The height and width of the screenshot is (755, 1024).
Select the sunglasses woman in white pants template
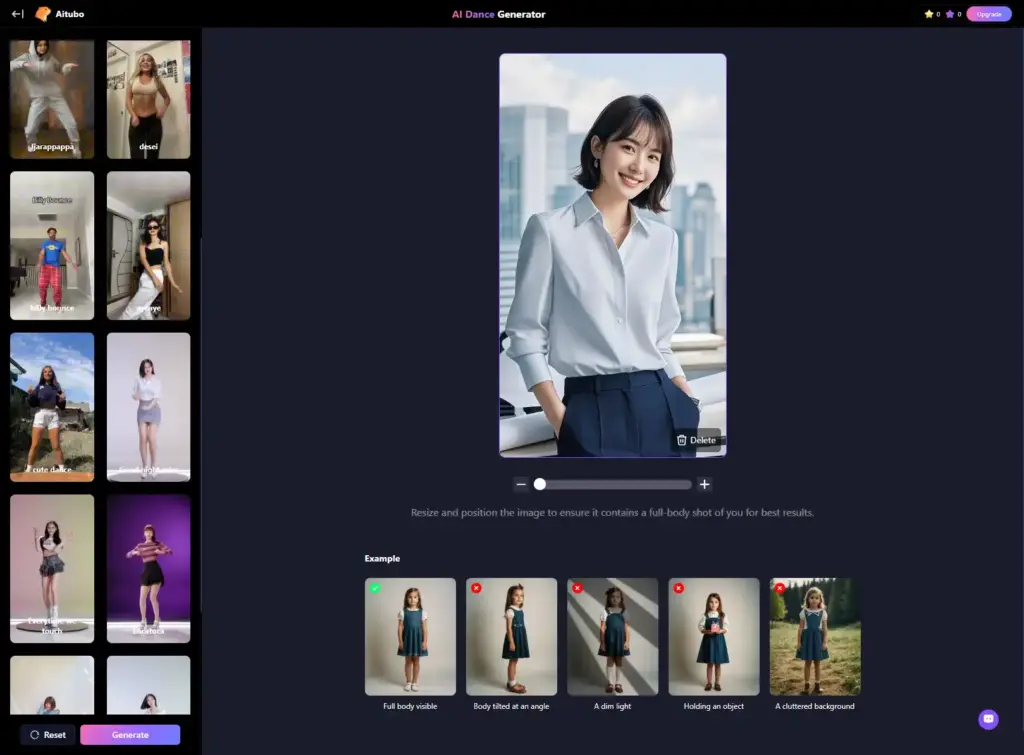(149, 246)
